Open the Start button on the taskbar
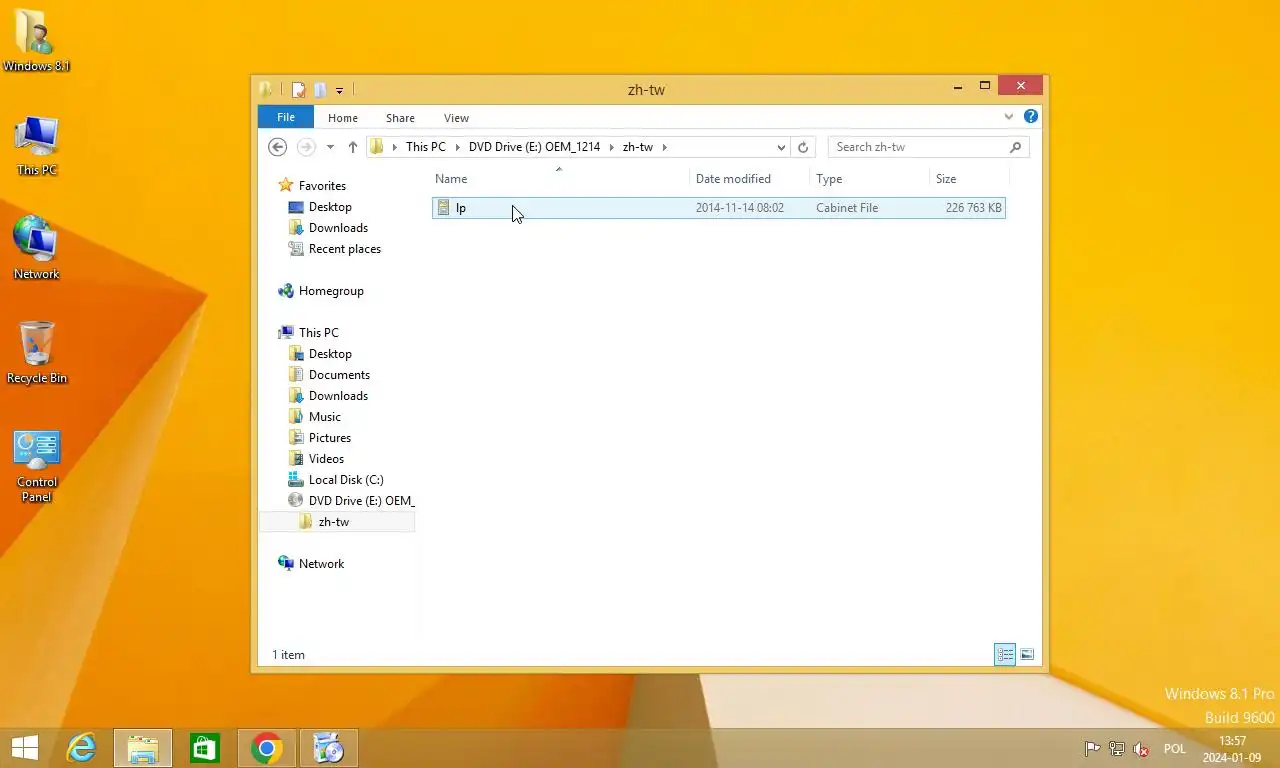1280x768 pixels. coord(25,748)
